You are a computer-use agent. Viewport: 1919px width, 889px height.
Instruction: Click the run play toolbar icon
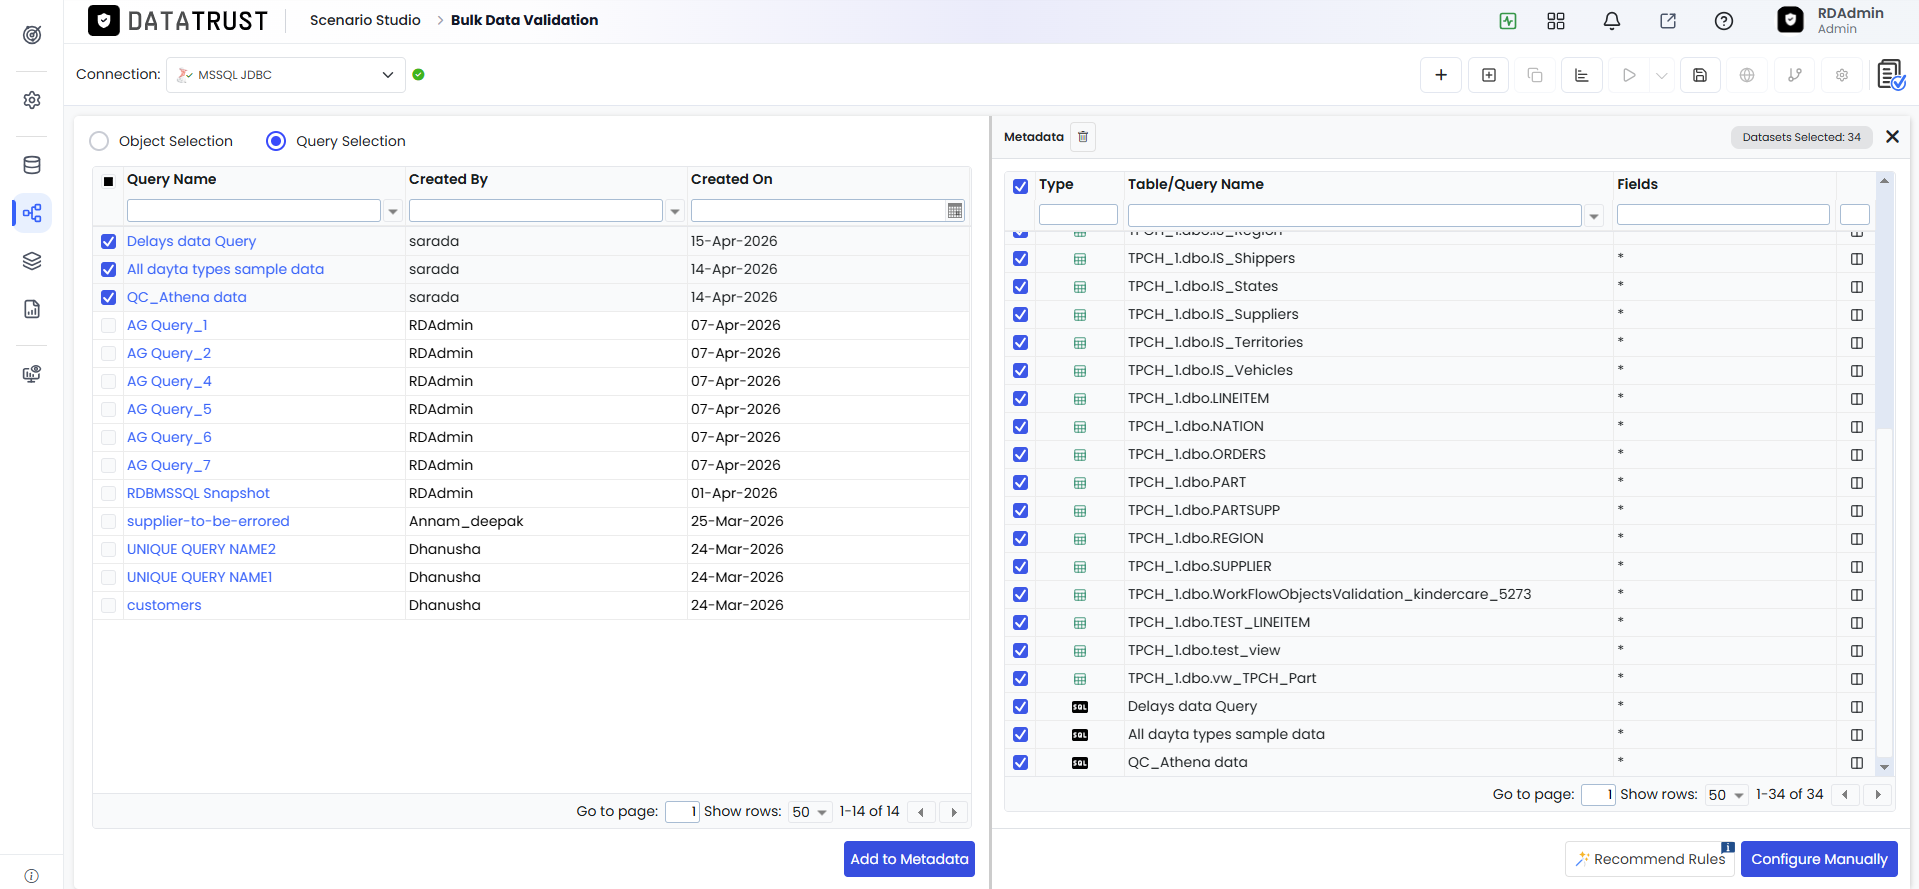(1629, 75)
